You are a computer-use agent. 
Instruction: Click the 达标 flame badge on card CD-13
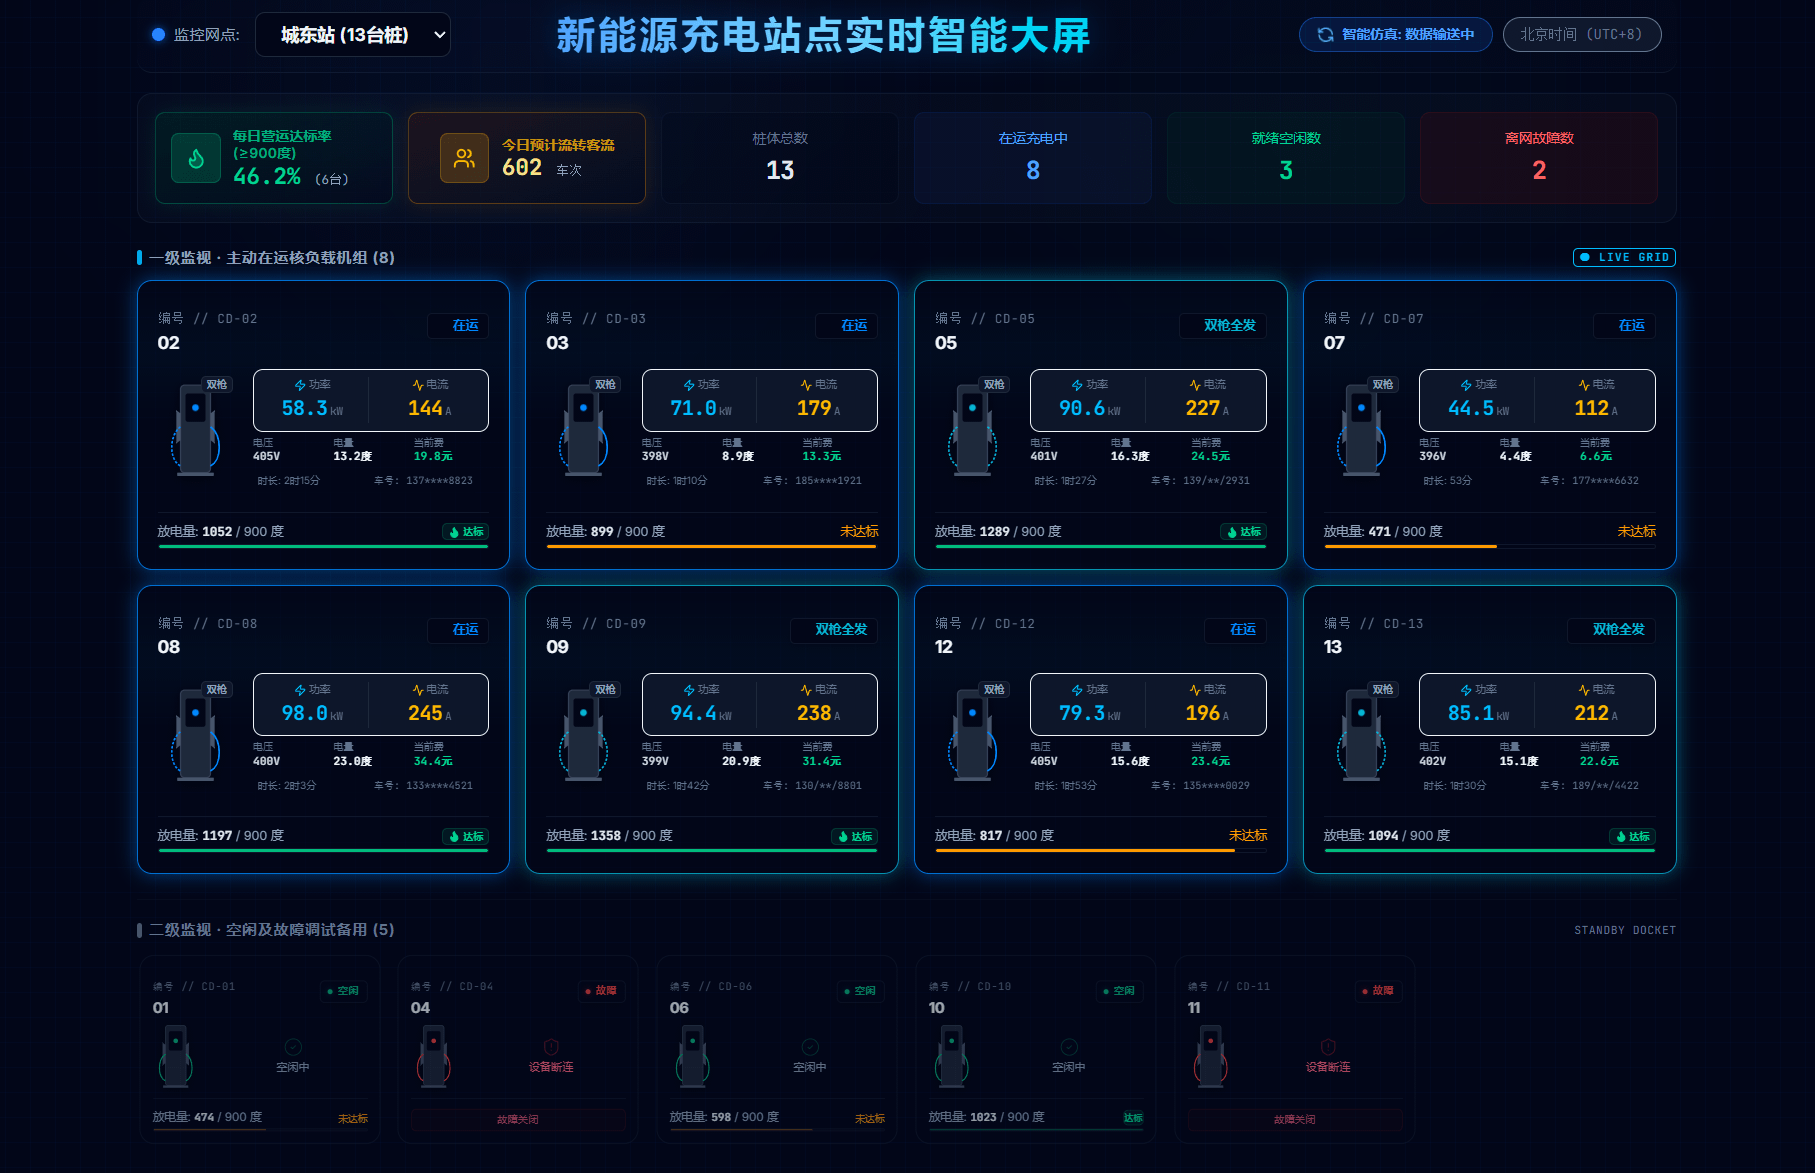pyautogui.click(x=1633, y=837)
